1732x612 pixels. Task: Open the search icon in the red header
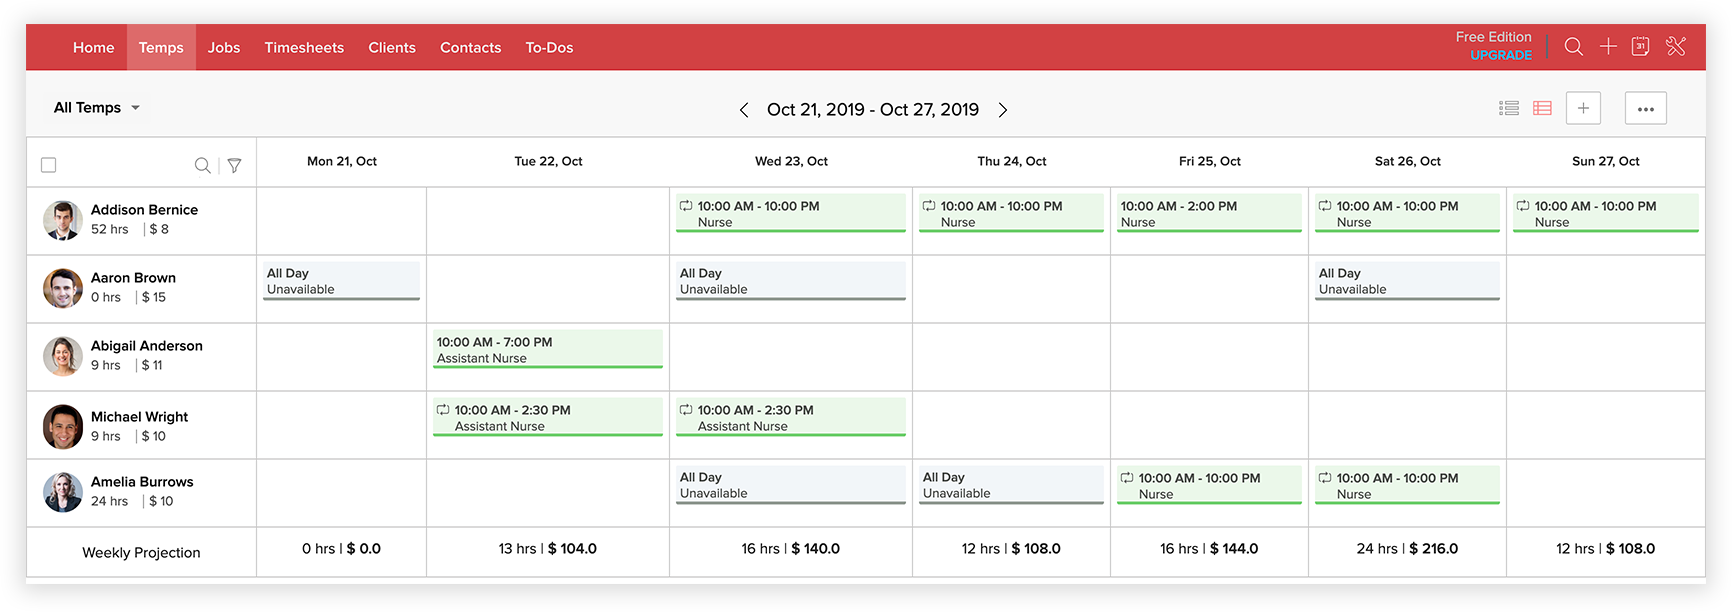pyautogui.click(x=1573, y=47)
